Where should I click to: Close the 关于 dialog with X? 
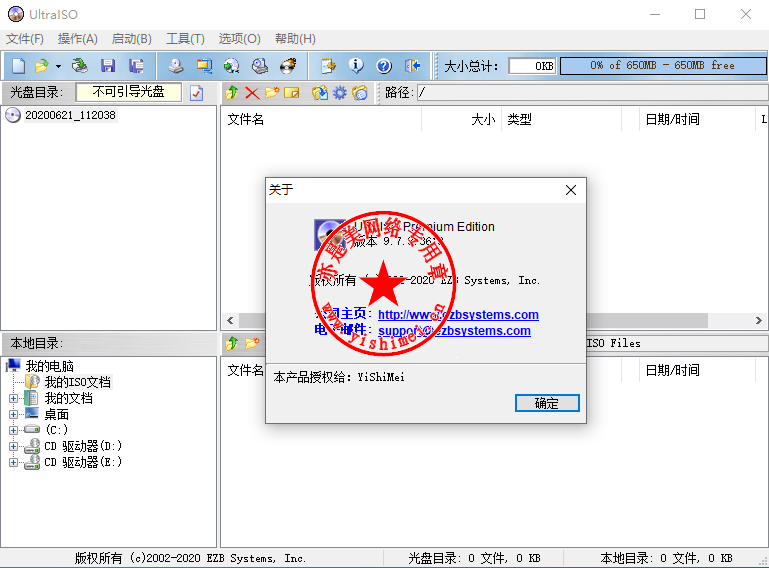pos(570,190)
